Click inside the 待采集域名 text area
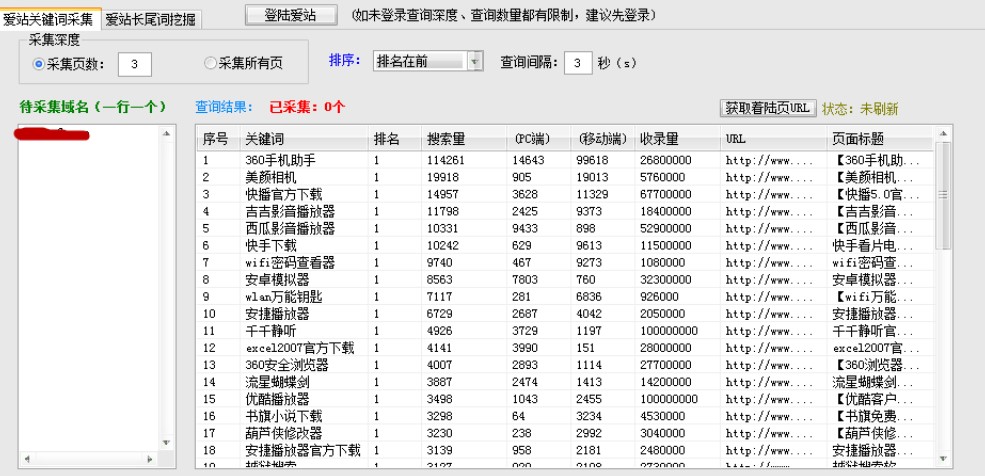The height and width of the screenshot is (476, 985). click(x=91, y=289)
